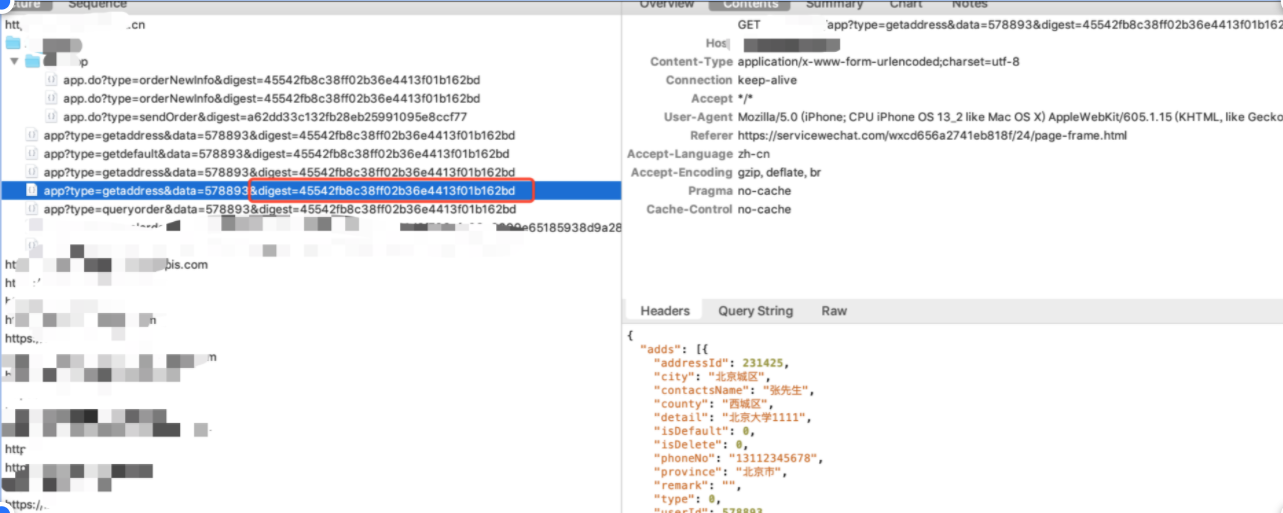Show the Notes tab

(x=969, y=4)
